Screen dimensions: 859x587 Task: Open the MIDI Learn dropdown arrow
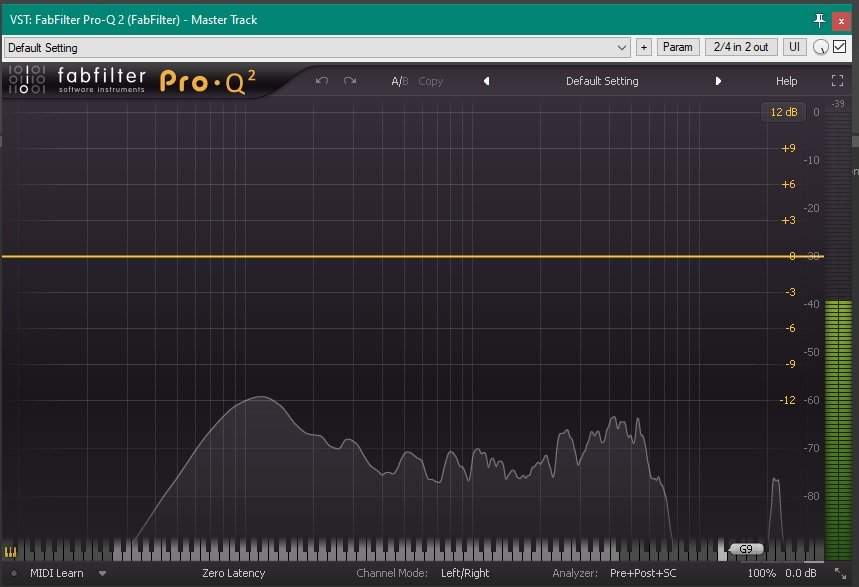pos(102,573)
